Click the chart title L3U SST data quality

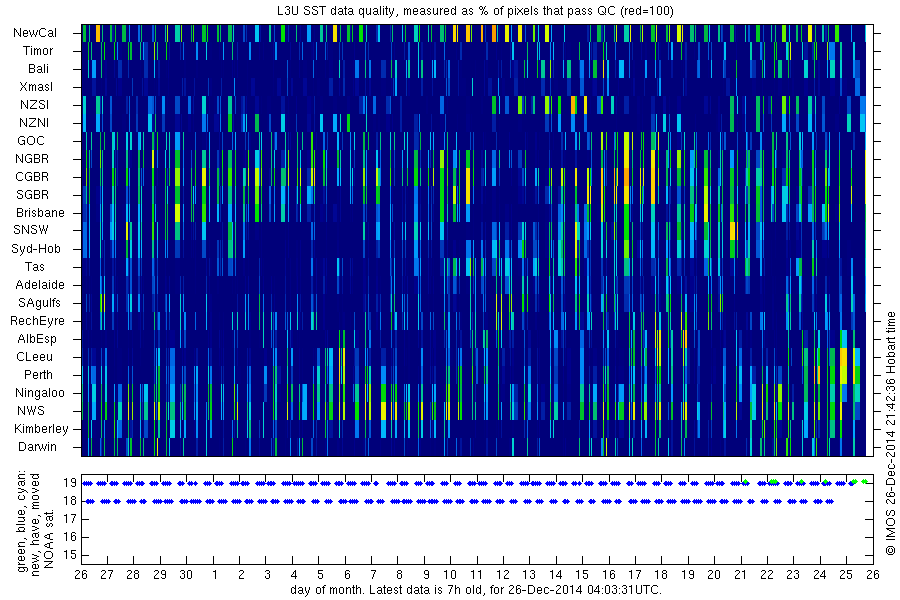(477, 11)
